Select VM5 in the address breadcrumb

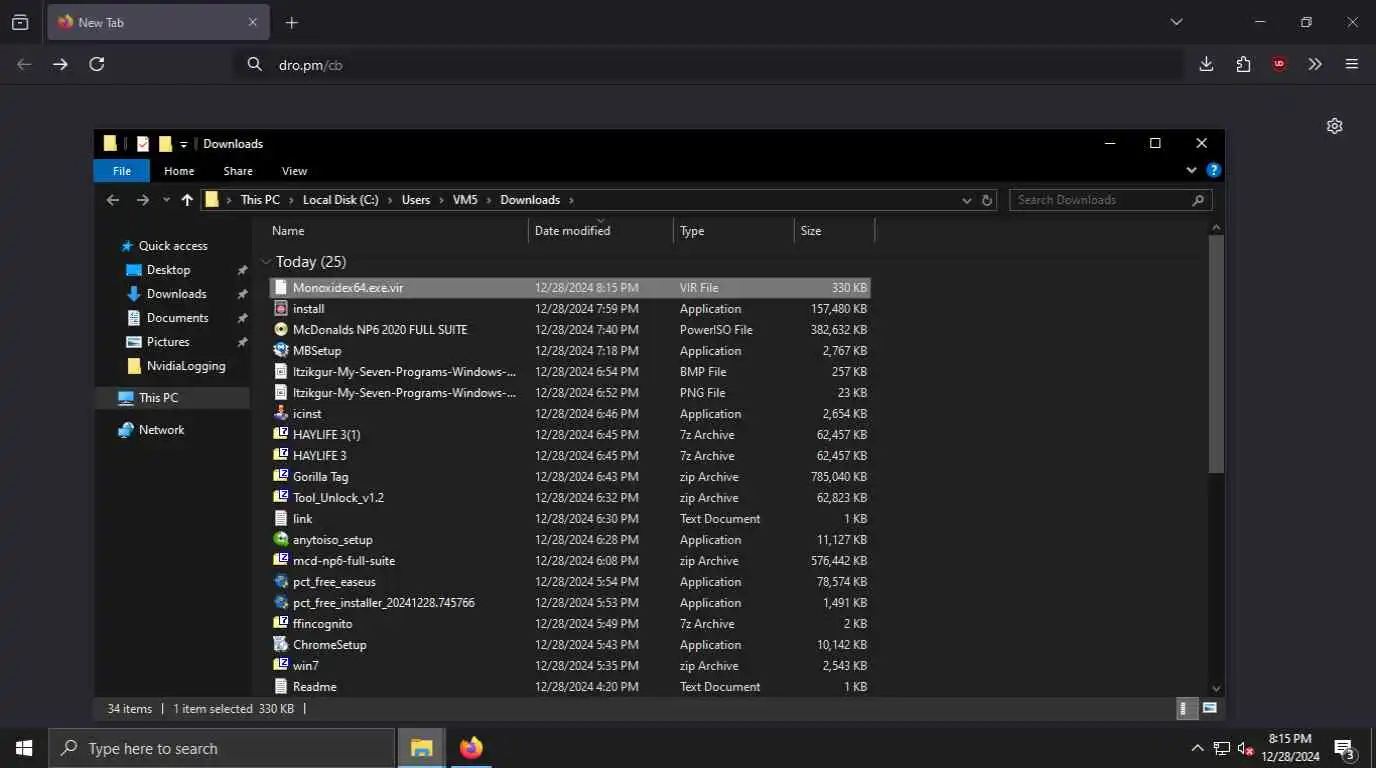[465, 200]
